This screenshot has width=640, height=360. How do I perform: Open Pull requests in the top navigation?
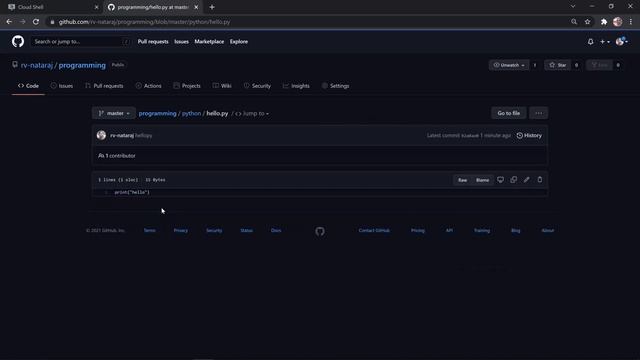[153, 42]
